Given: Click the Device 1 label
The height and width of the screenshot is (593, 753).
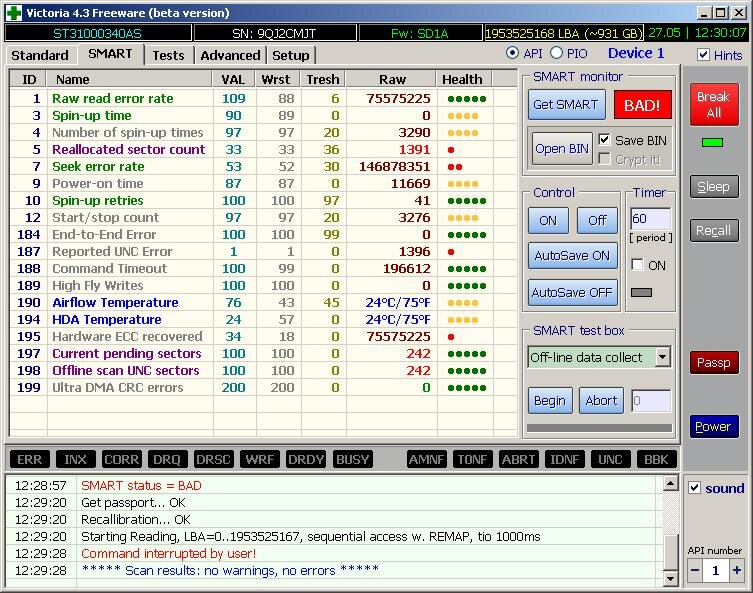Looking at the screenshot, I should [x=636, y=53].
